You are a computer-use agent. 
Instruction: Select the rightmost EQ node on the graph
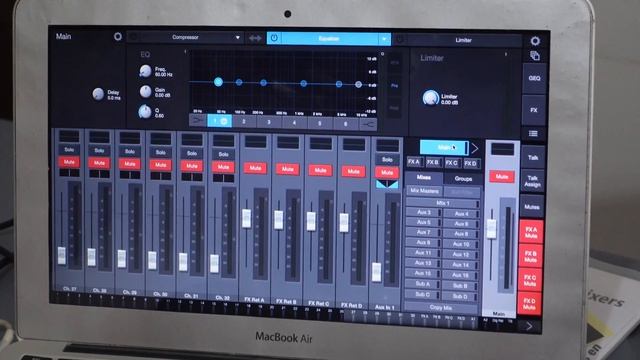(358, 84)
